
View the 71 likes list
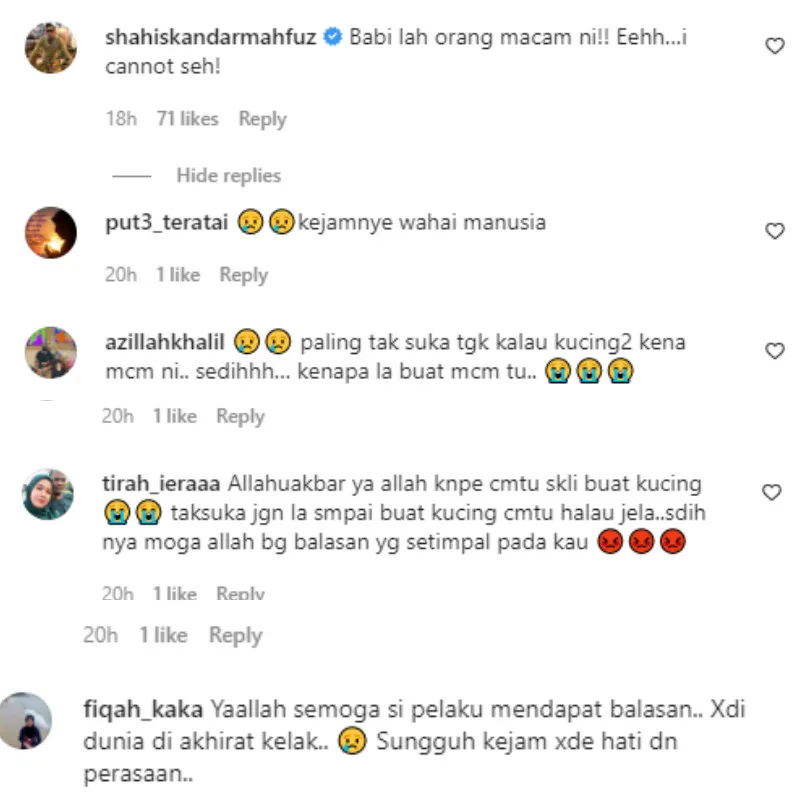(x=187, y=119)
